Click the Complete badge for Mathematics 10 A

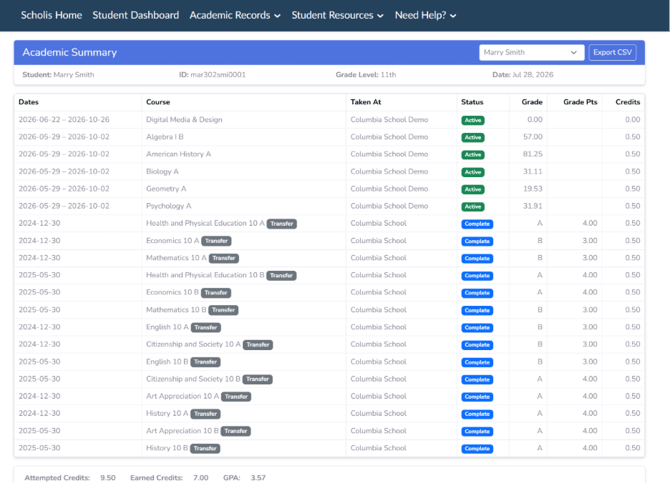point(477,259)
